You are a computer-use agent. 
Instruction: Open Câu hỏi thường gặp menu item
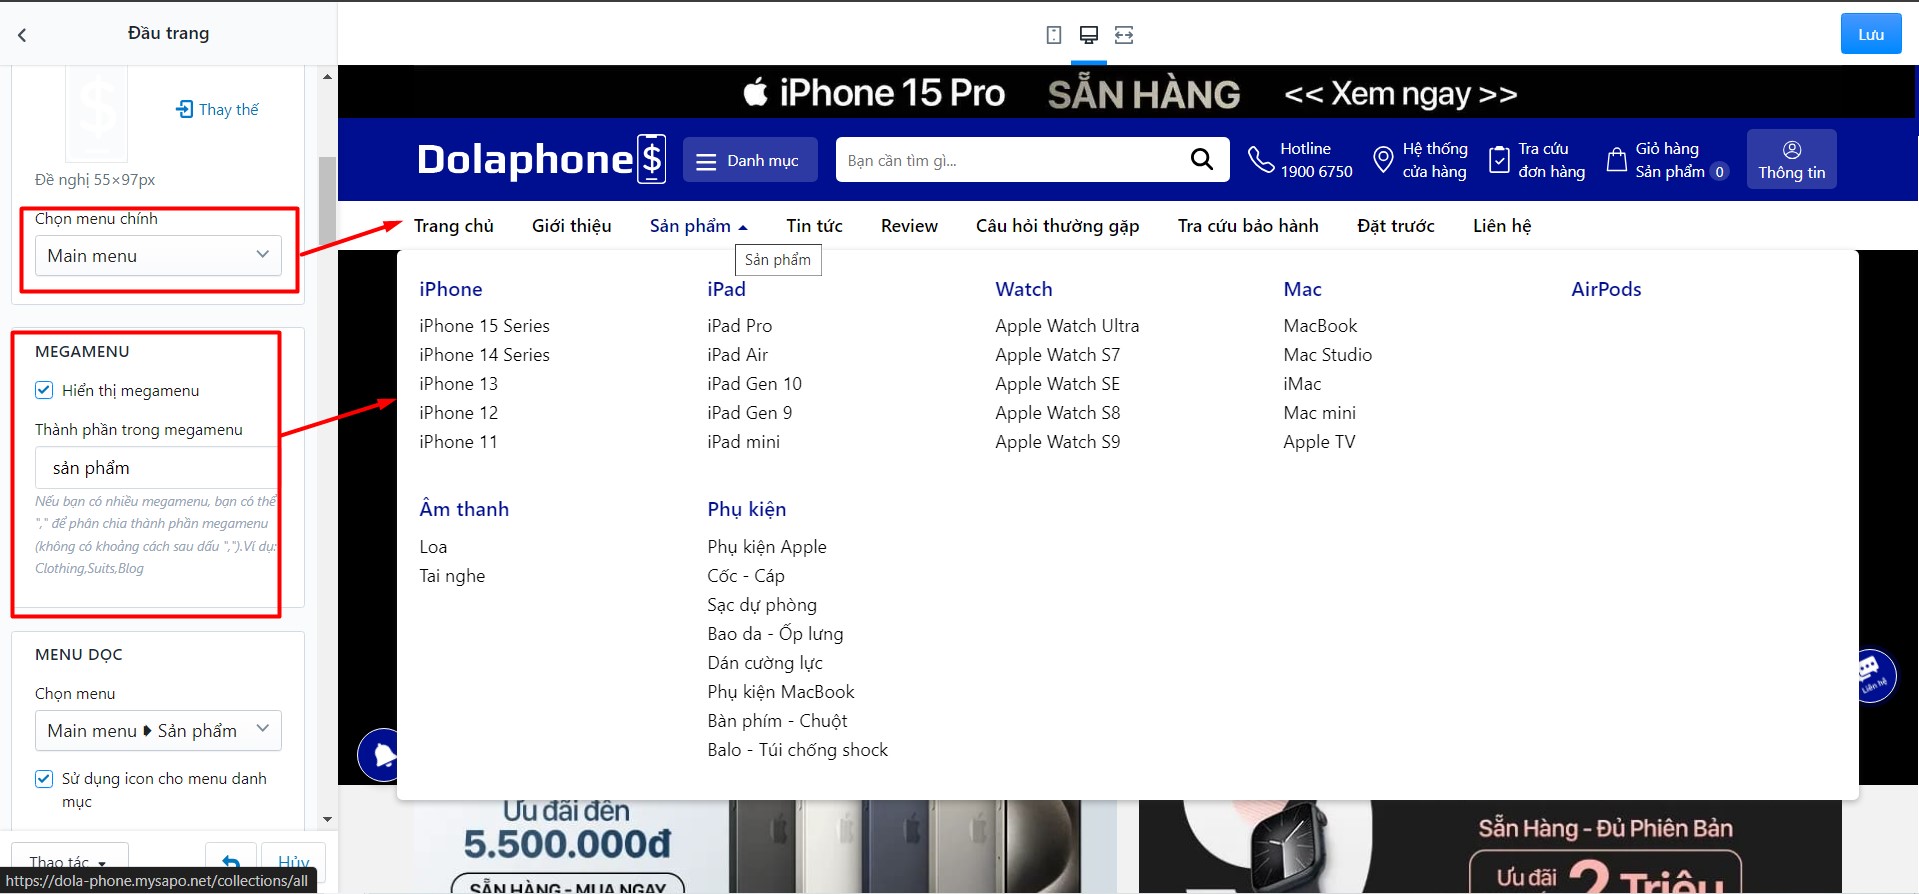(x=1058, y=226)
